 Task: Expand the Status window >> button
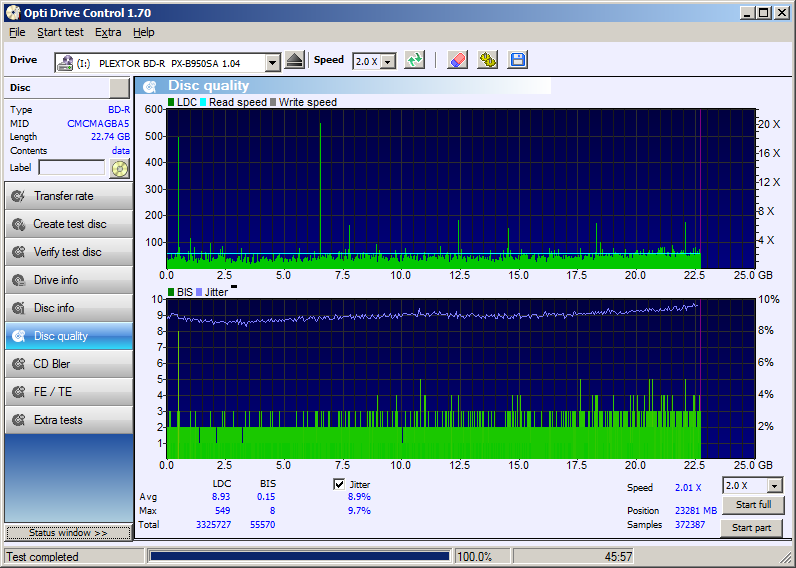[x=68, y=533]
